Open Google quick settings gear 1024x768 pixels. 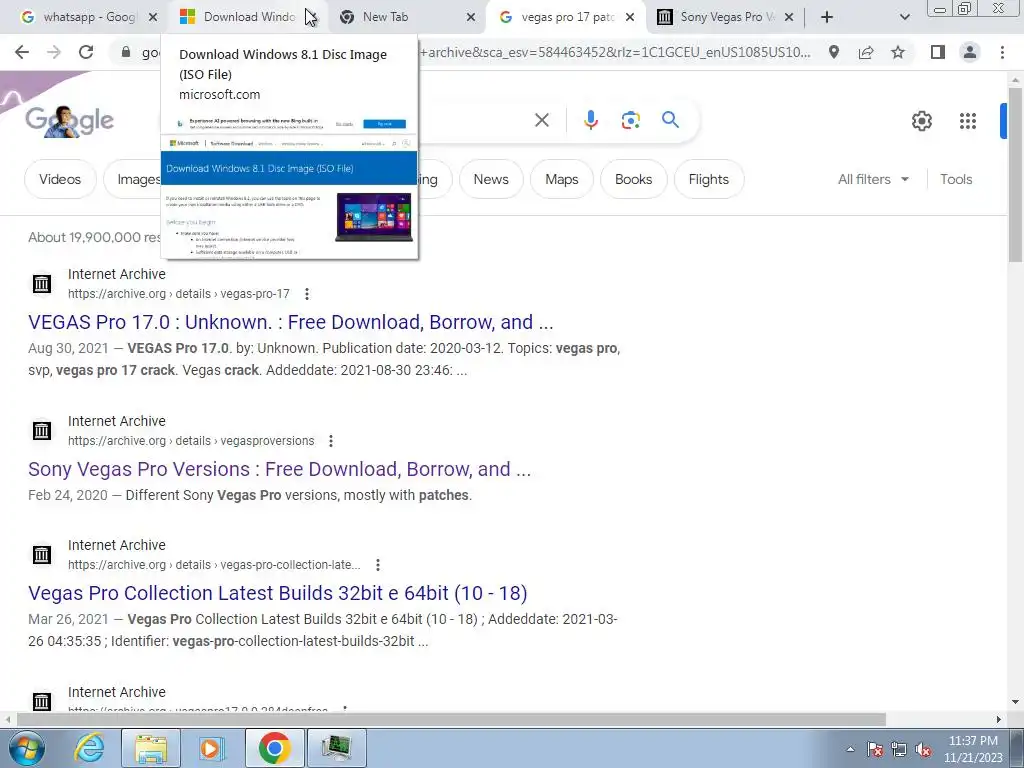(921, 121)
